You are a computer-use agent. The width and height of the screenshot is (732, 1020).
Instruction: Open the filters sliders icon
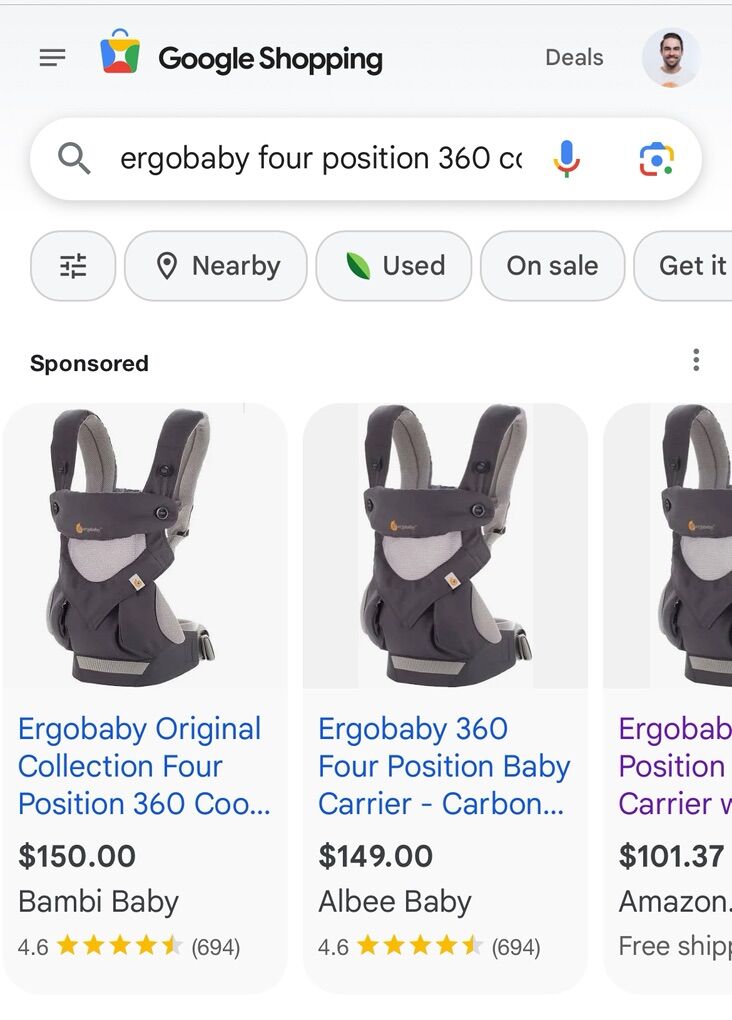click(73, 266)
